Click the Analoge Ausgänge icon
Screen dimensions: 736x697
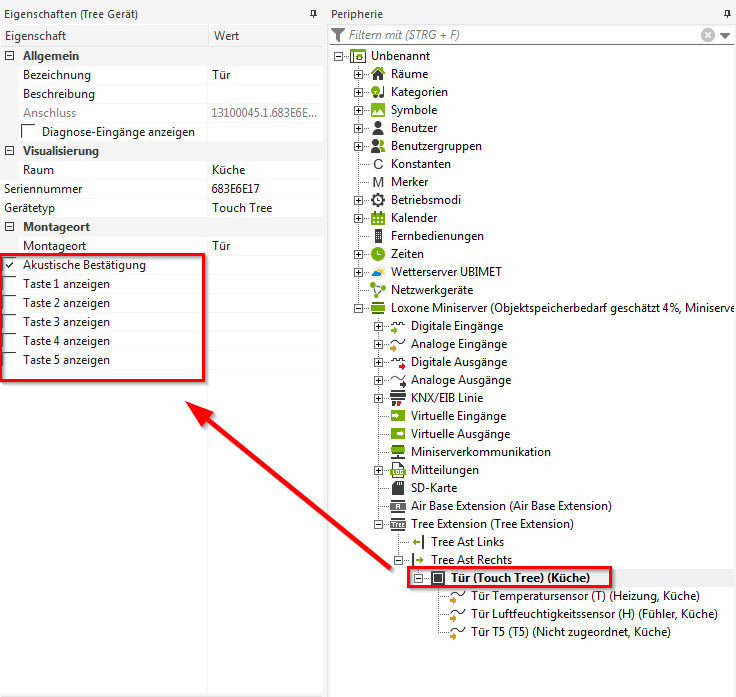[398, 380]
